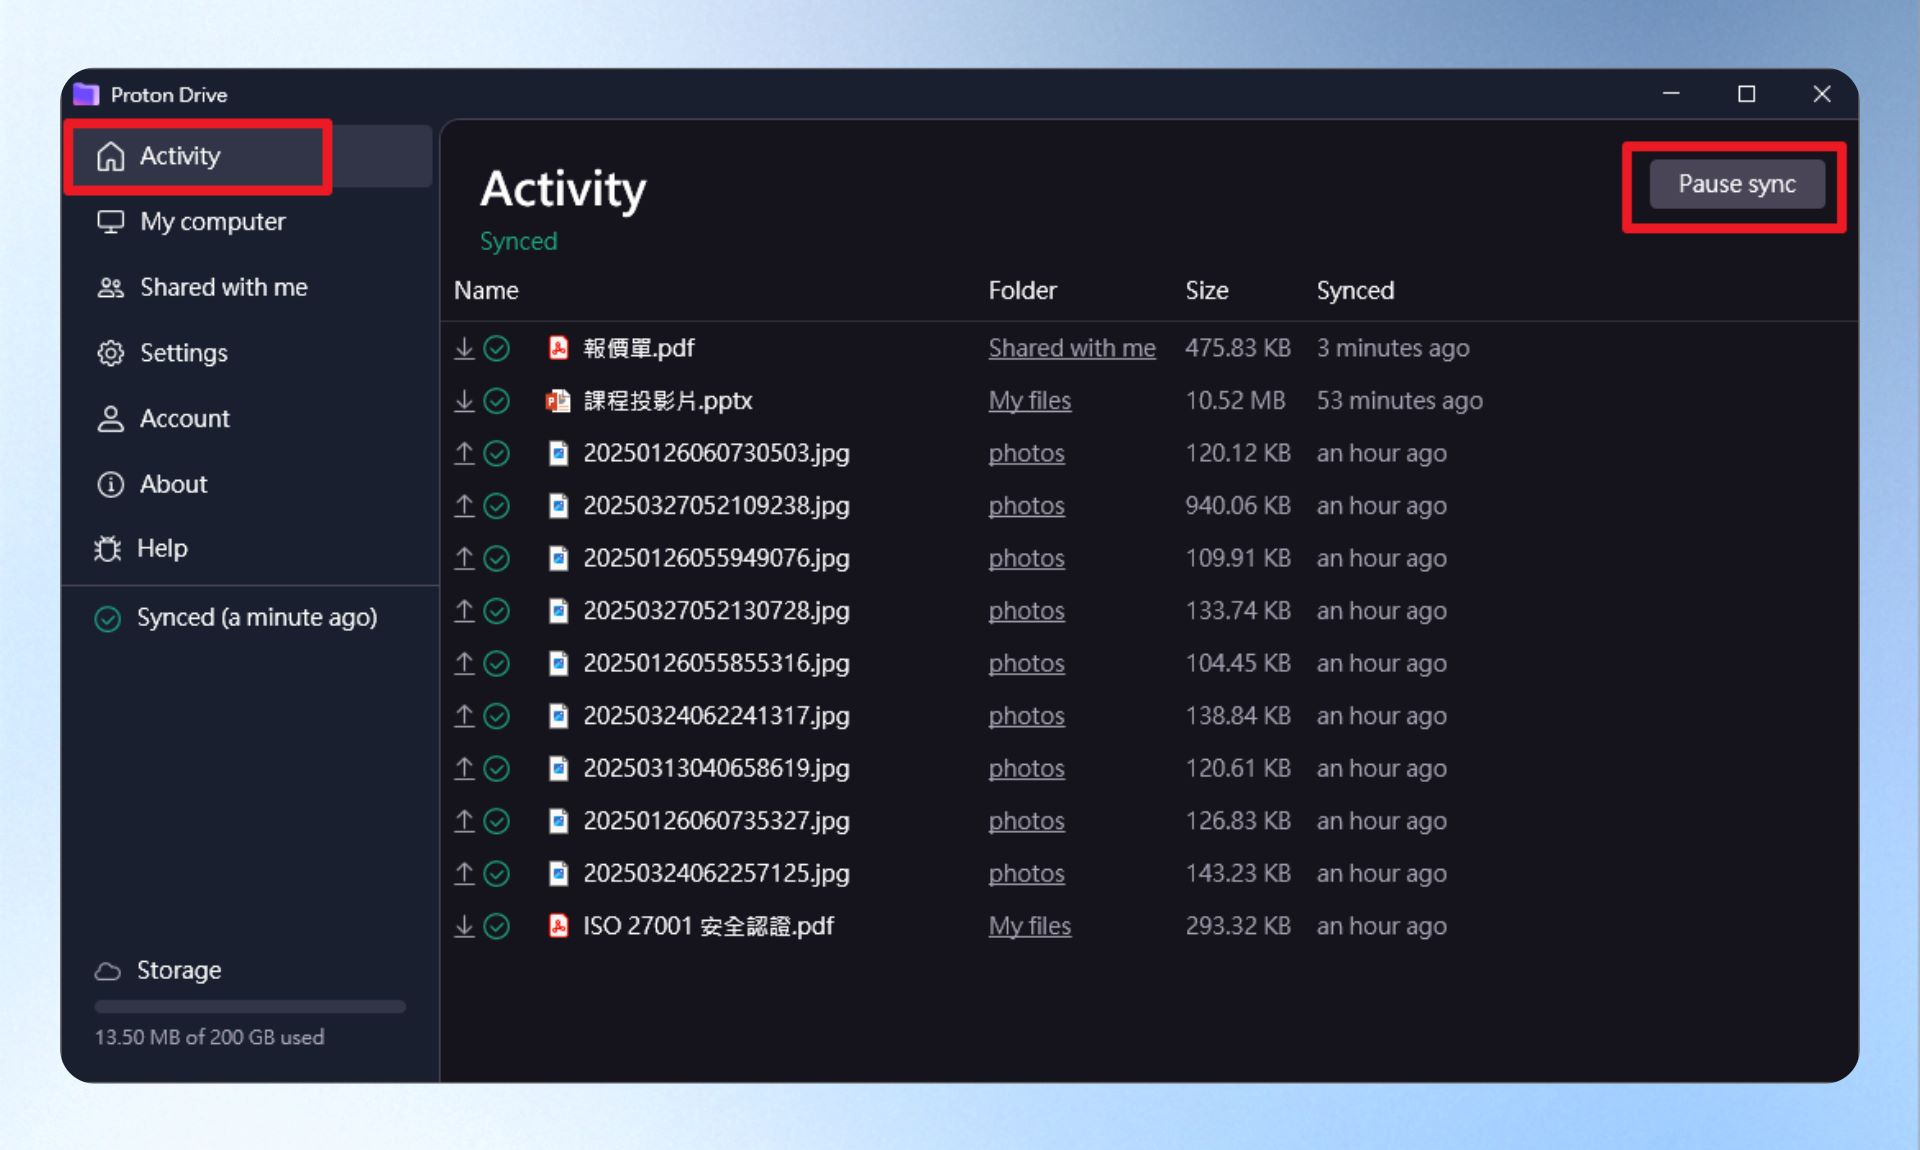Click the PowerPoint icon of 課程投影片.pptx
The width and height of the screenshot is (1920, 1150).
pos(557,401)
